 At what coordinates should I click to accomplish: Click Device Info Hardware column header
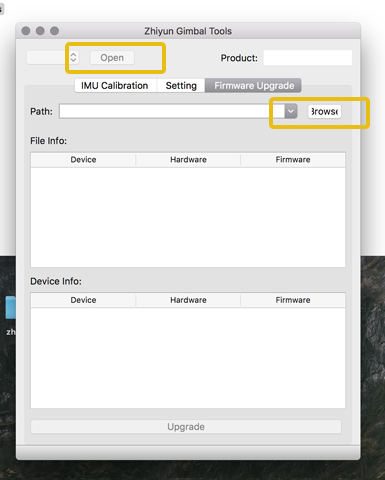[188, 300]
